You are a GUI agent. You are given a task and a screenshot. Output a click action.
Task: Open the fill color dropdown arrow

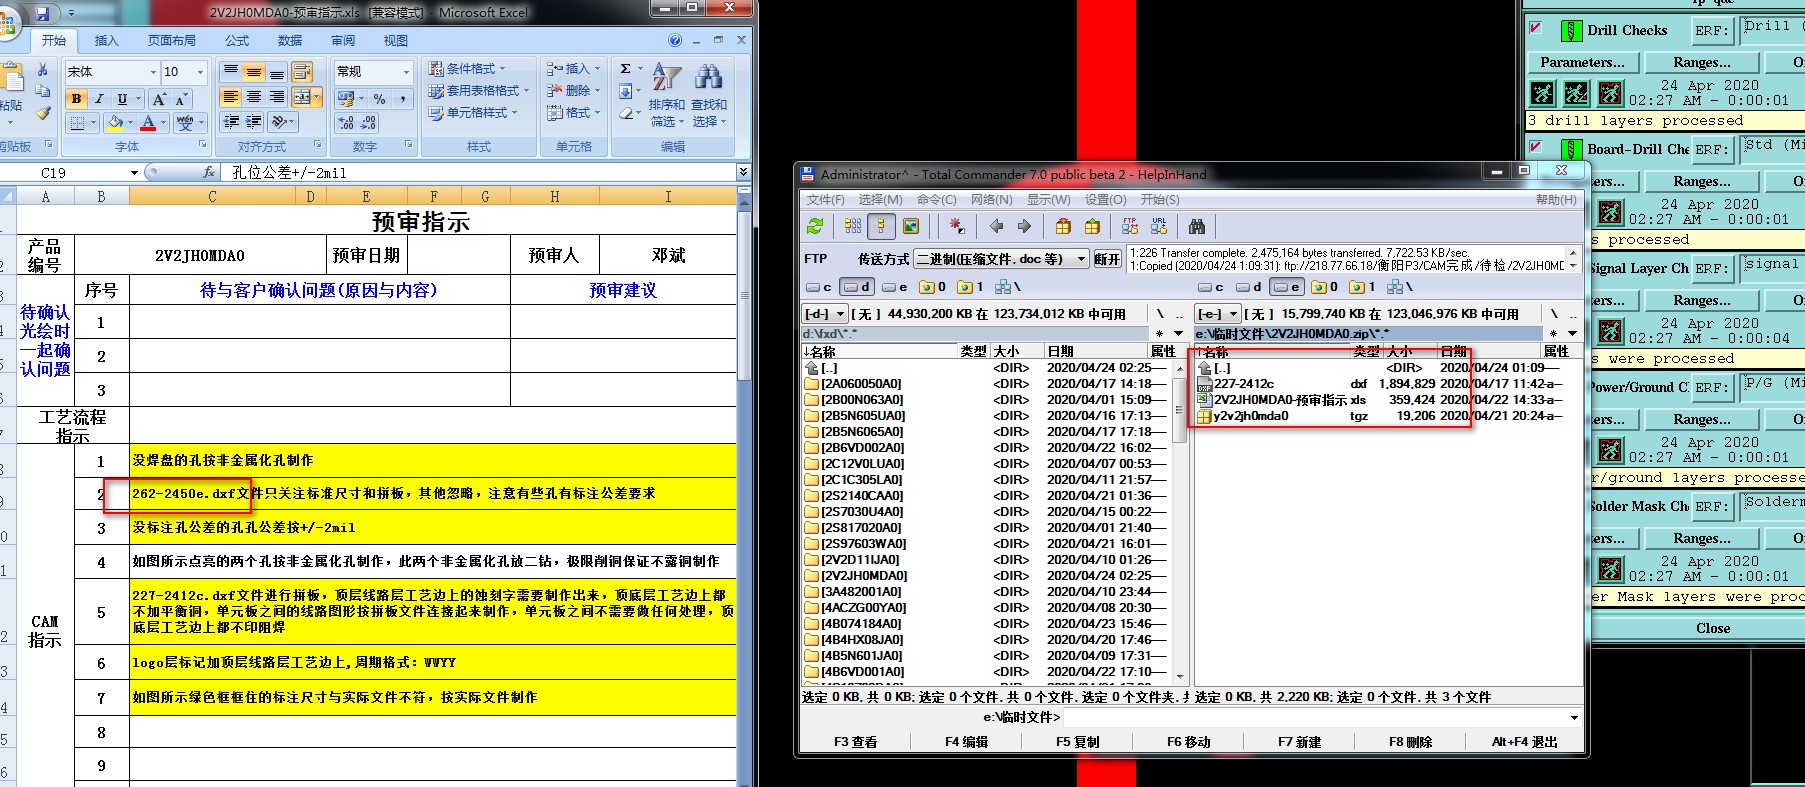pyautogui.click(x=130, y=123)
